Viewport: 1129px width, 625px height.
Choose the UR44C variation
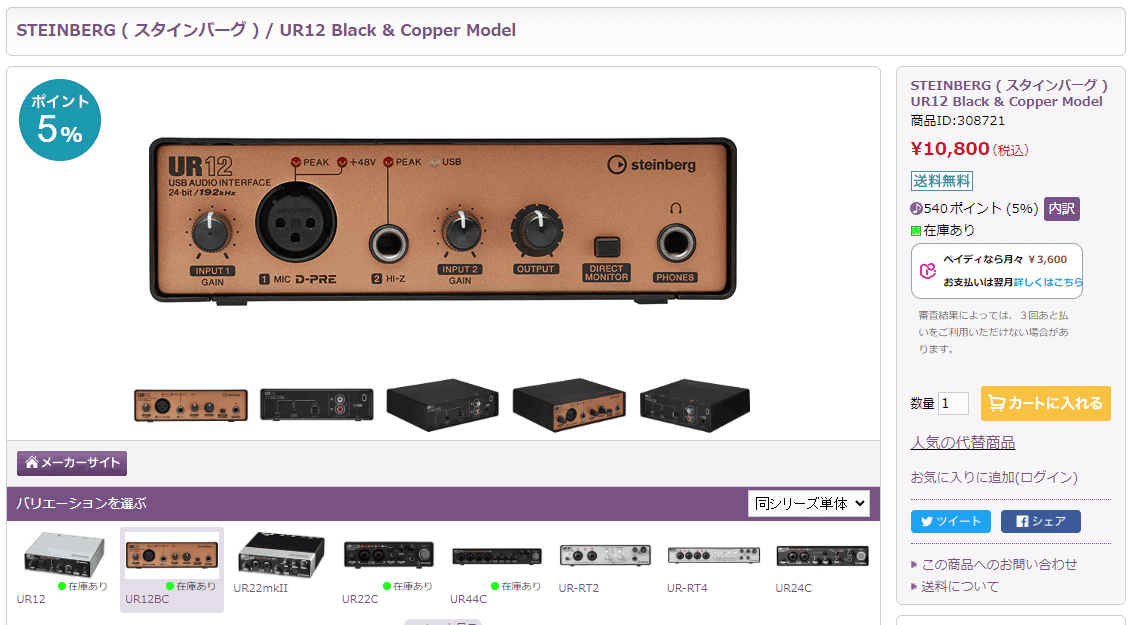coord(497,569)
